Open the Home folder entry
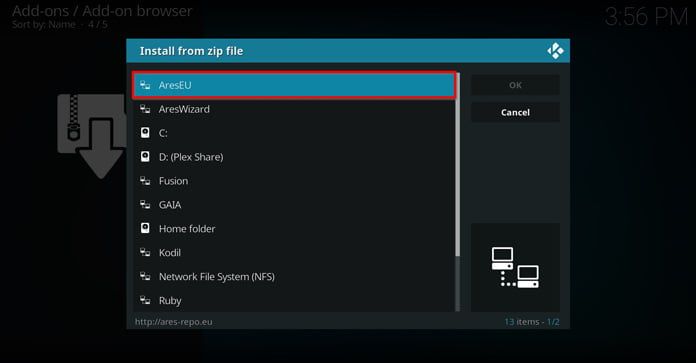Viewport: 696px width, 363px height. click(x=294, y=229)
